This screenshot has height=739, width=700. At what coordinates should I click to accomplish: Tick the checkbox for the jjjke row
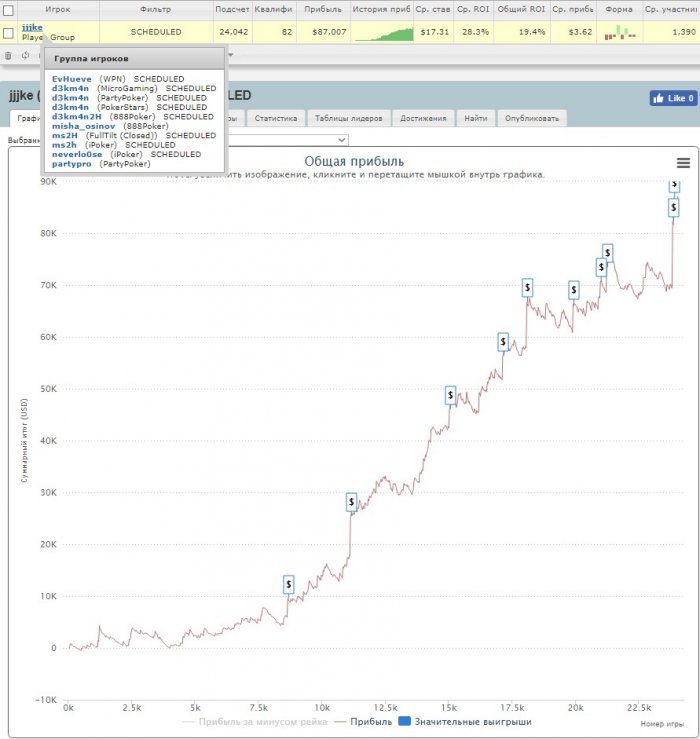point(8,33)
